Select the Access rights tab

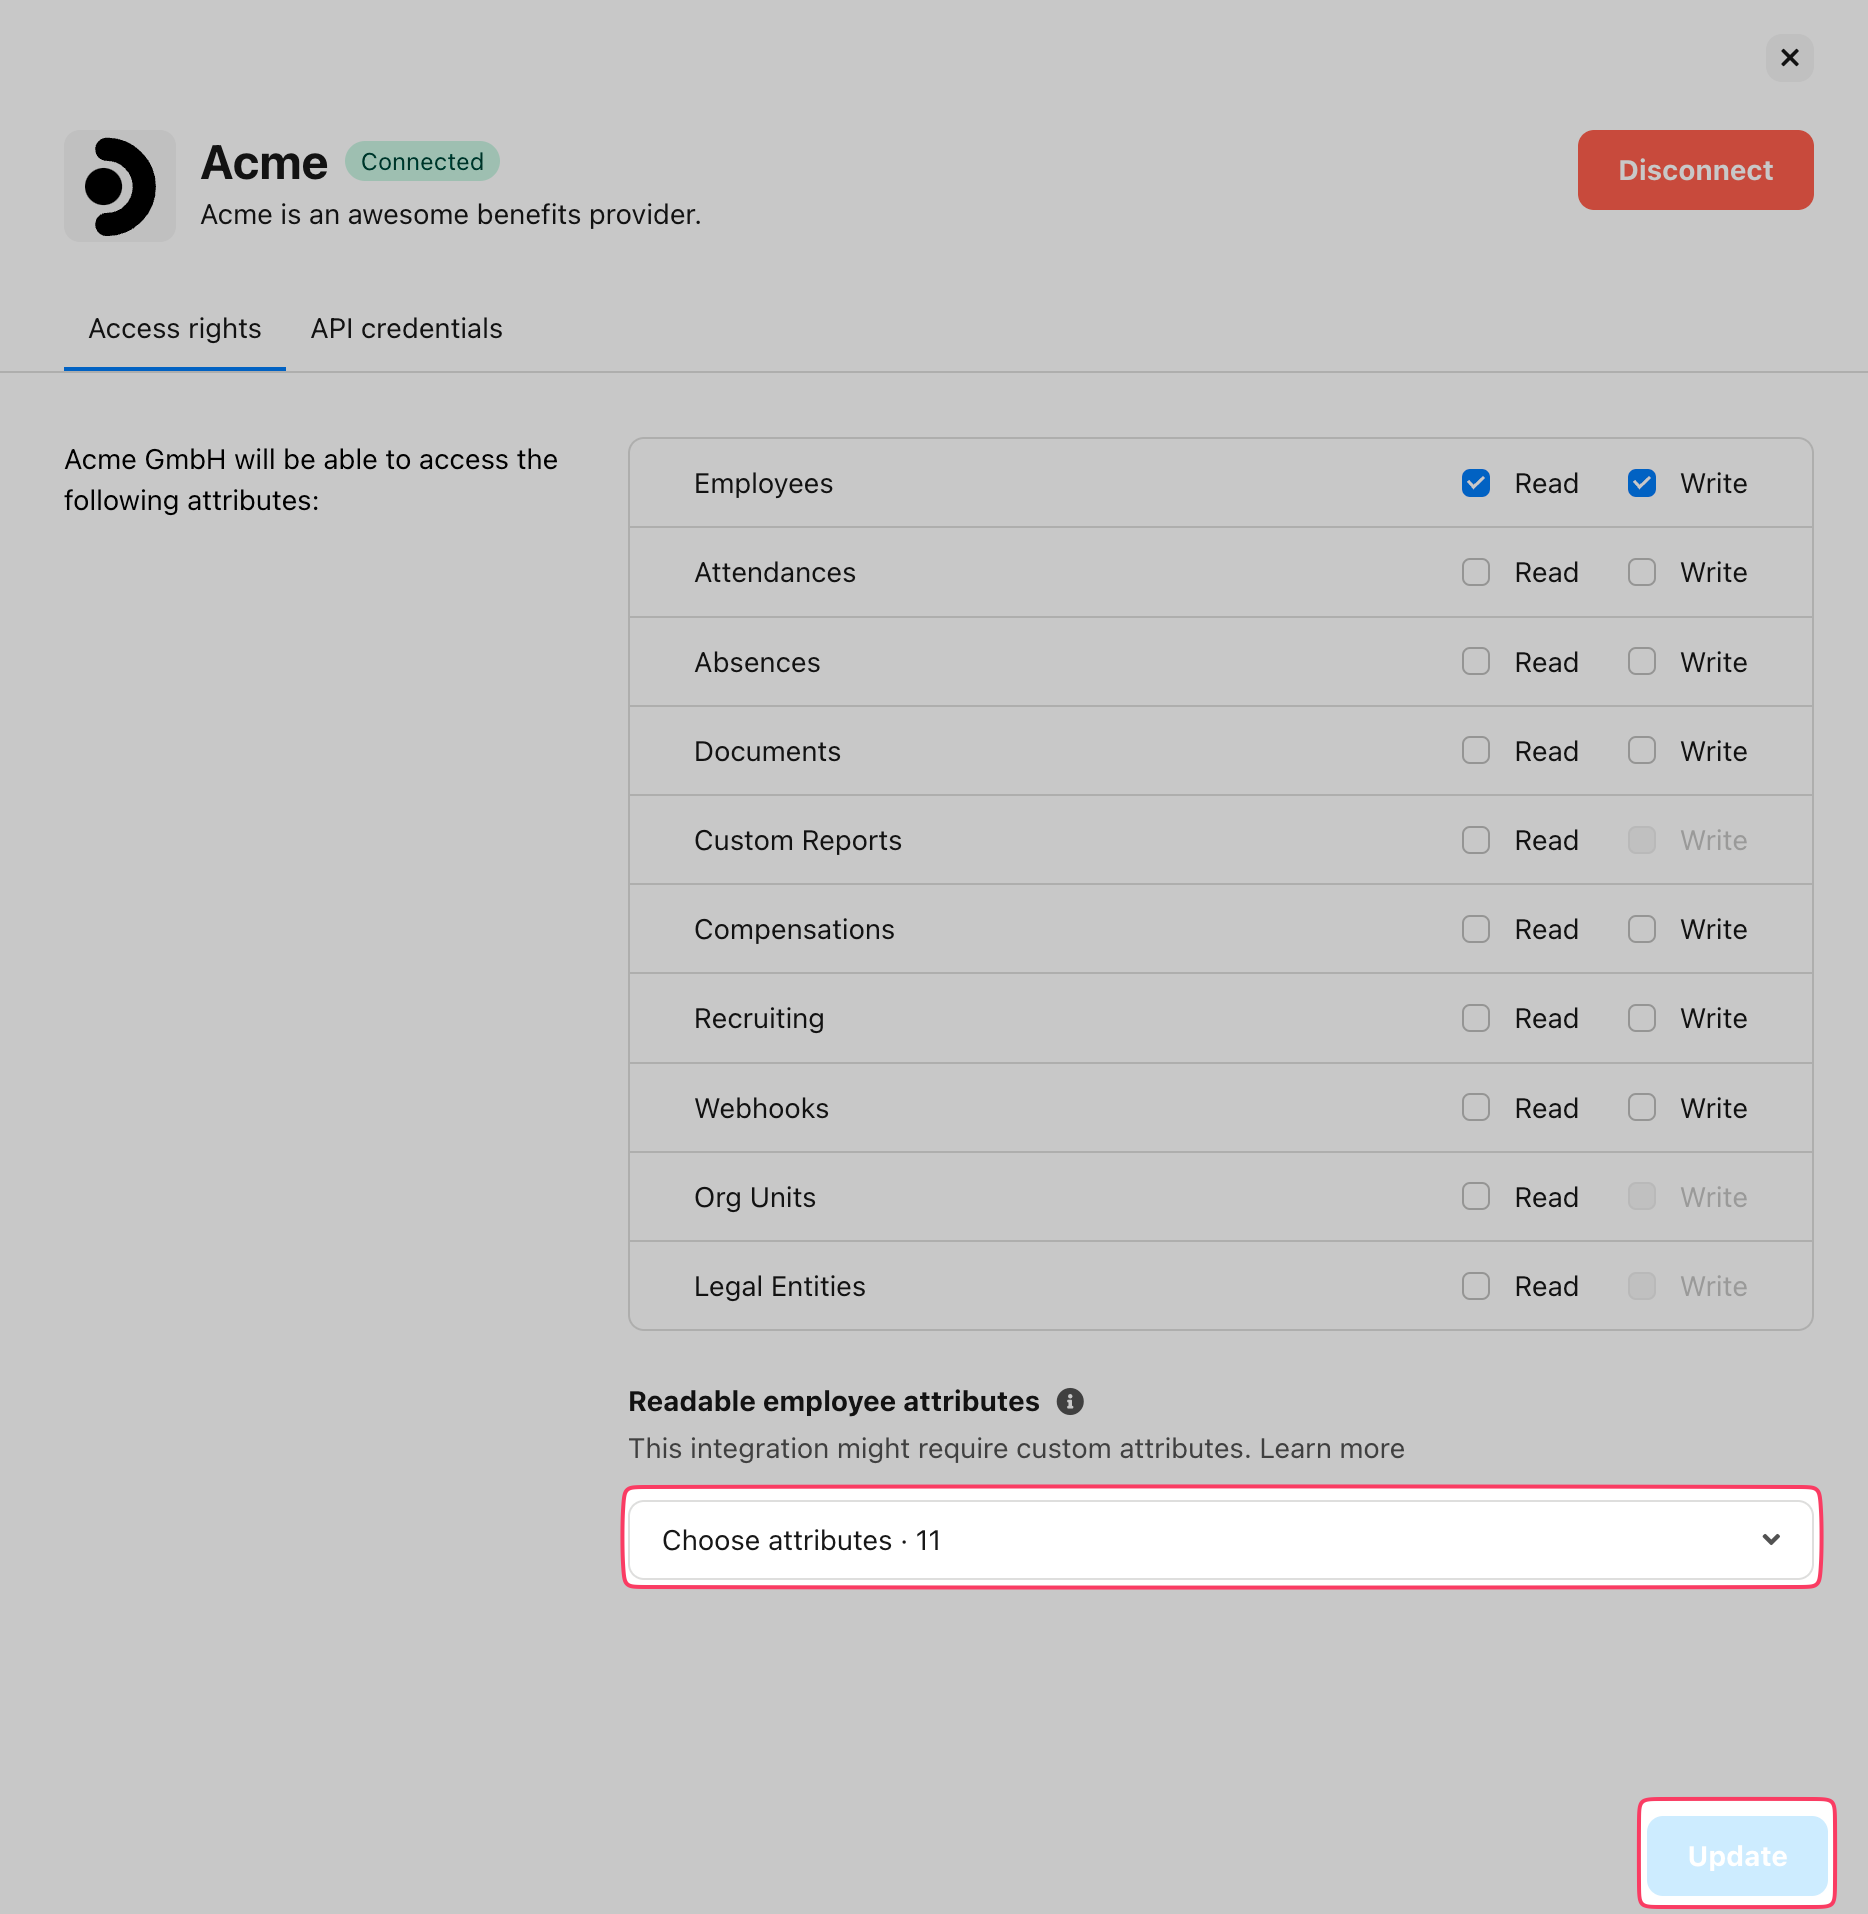tap(175, 328)
